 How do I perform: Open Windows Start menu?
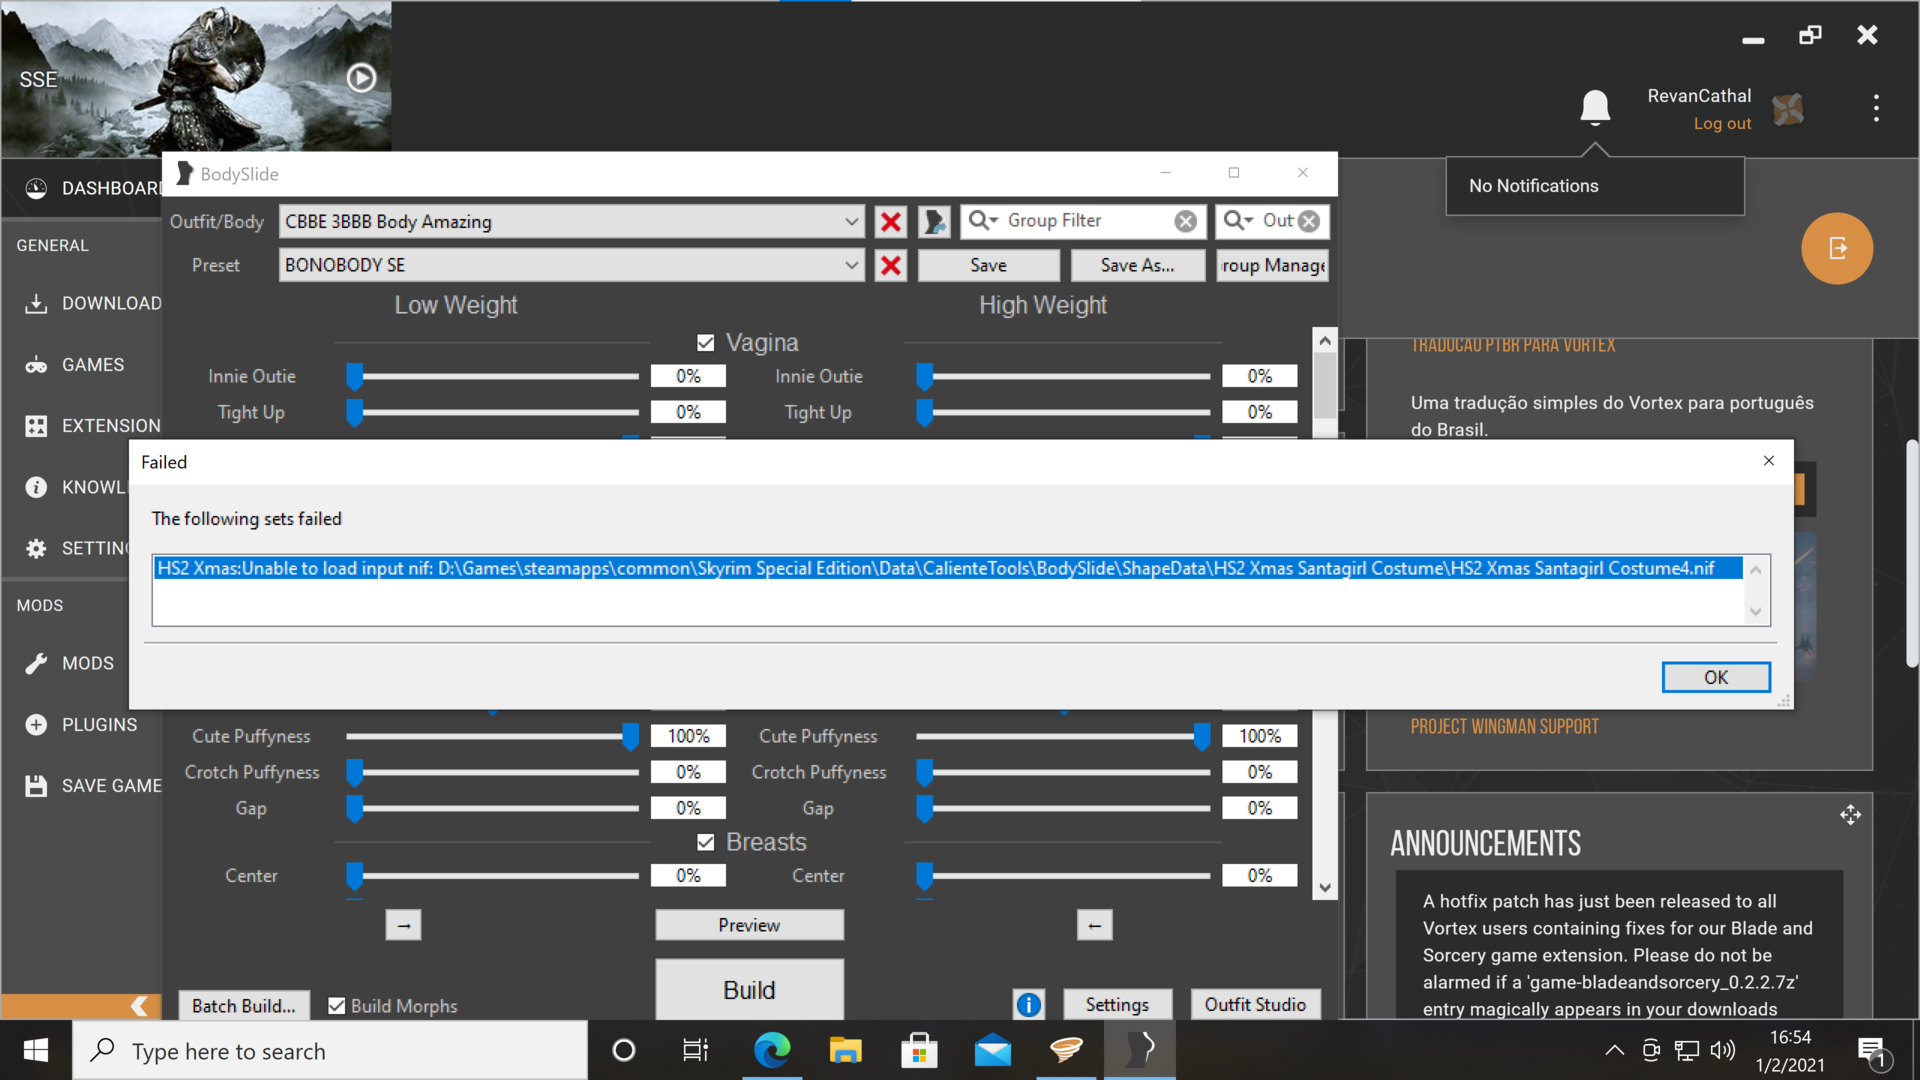36,1050
